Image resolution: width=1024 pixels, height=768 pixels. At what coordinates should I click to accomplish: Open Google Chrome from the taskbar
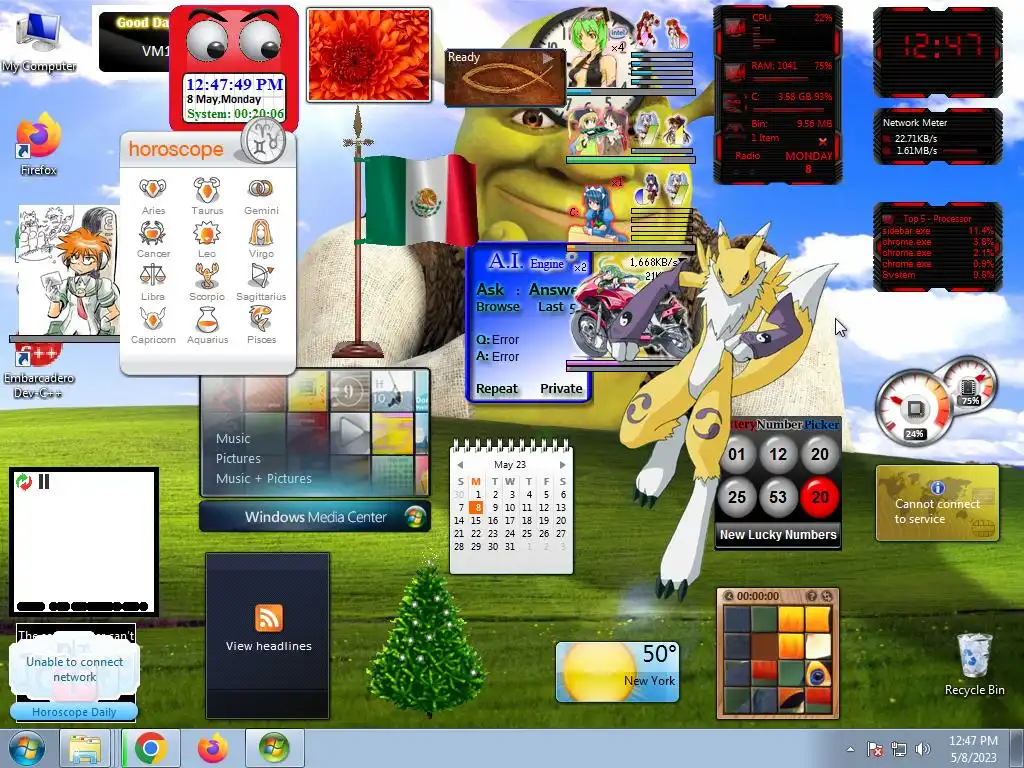coord(151,748)
